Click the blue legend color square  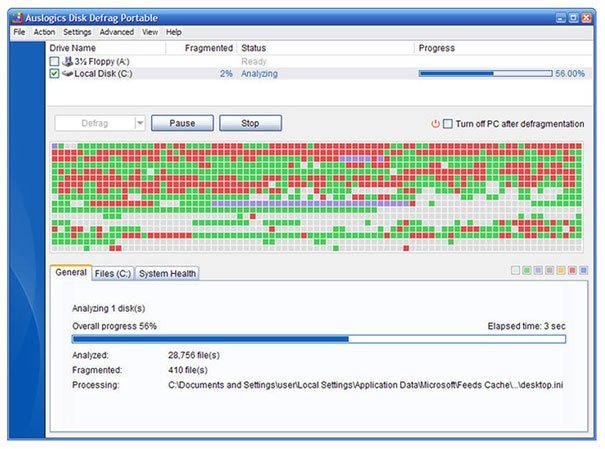click(x=583, y=270)
